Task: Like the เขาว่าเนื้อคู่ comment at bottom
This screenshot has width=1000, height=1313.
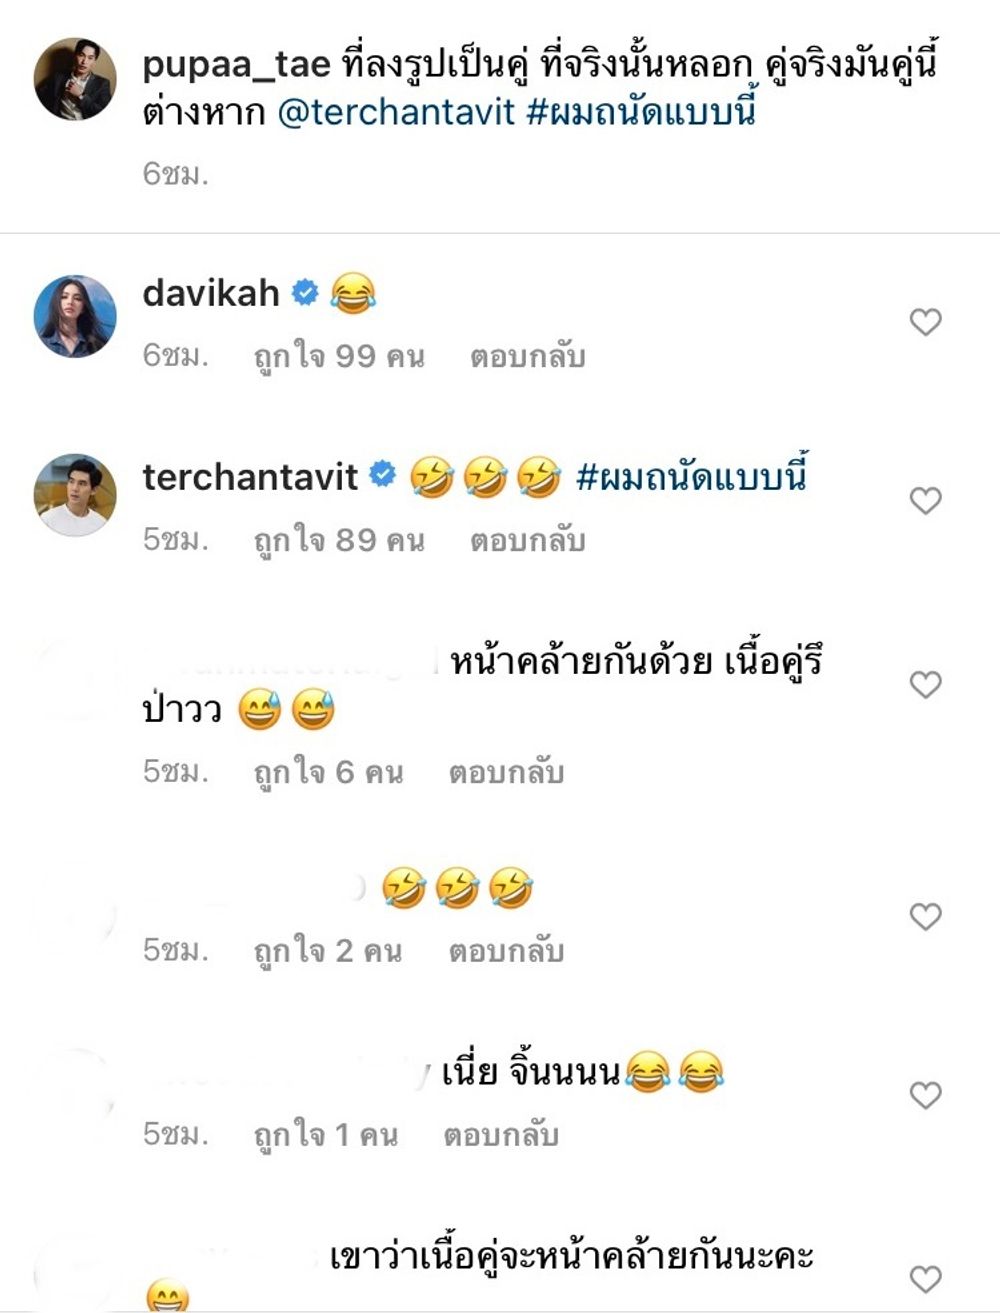Action: (926, 1279)
